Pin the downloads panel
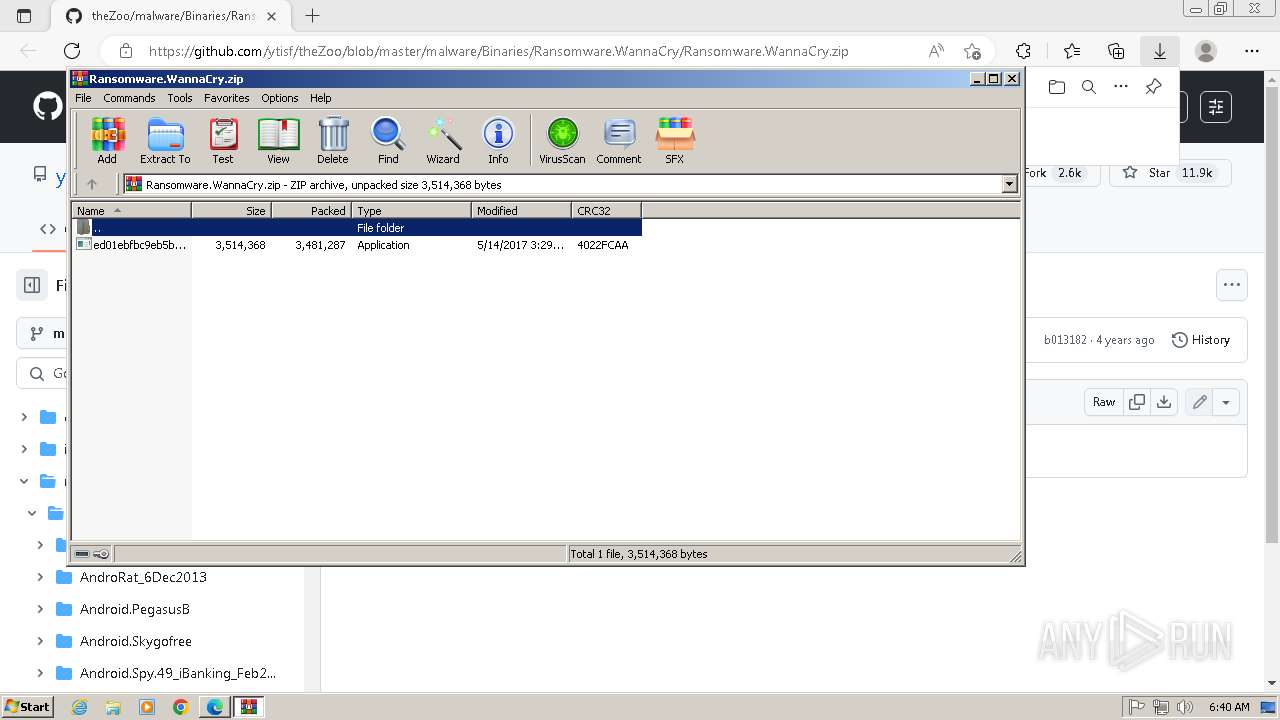1280x720 pixels. coord(1153,87)
